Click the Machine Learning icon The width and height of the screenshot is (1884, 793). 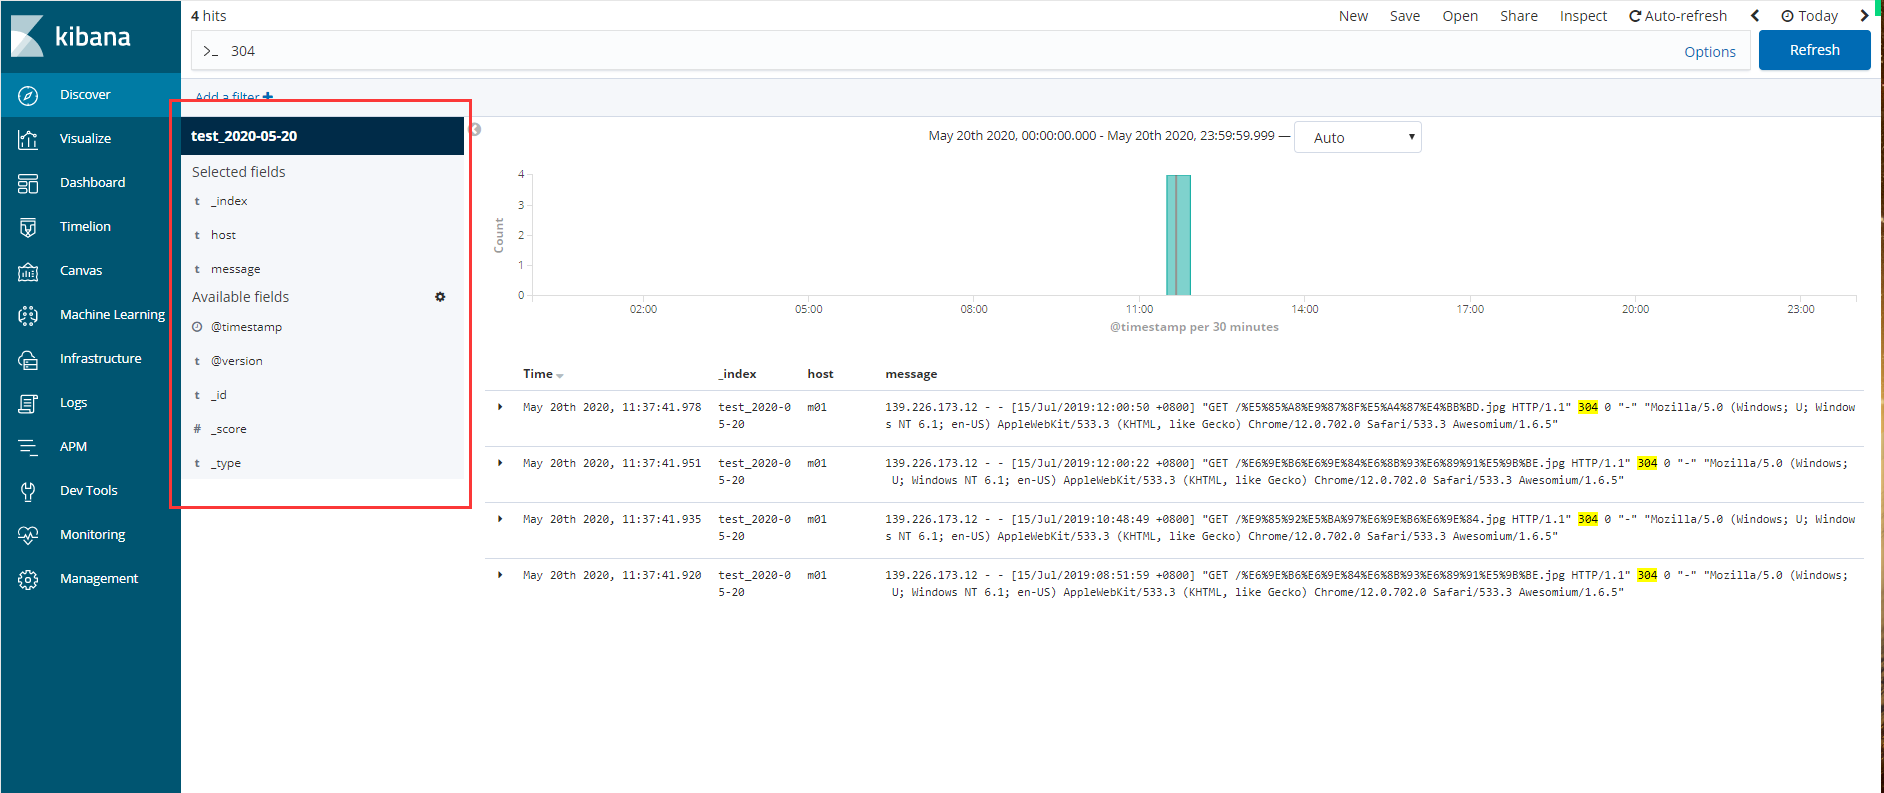coord(28,315)
